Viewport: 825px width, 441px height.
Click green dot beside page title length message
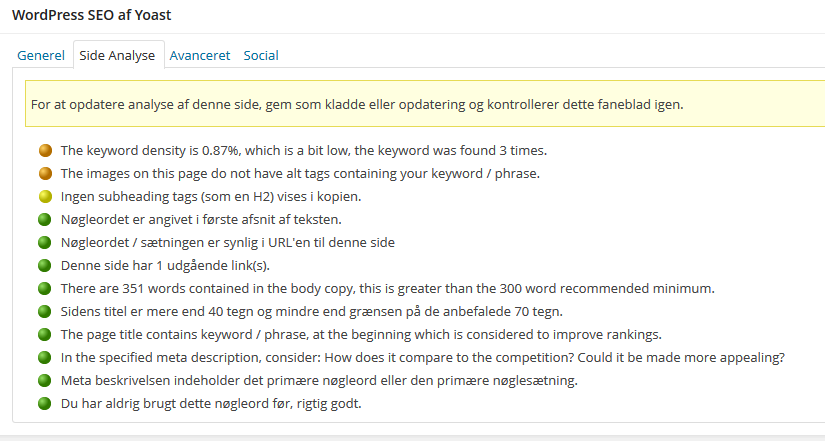point(45,312)
